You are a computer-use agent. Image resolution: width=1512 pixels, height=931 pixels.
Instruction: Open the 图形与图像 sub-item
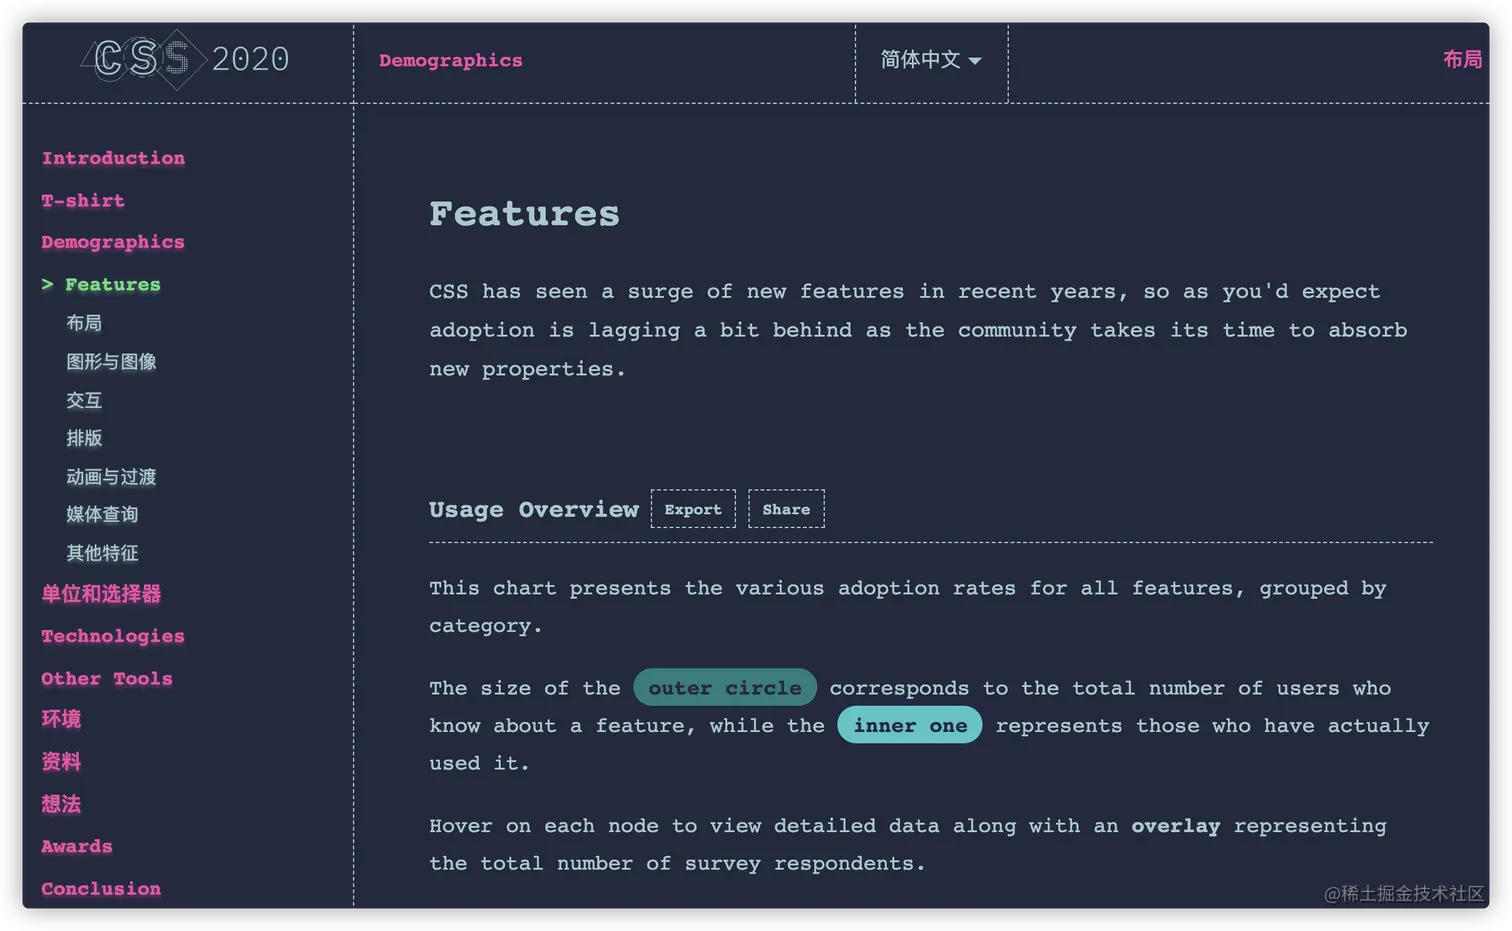point(111,362)
